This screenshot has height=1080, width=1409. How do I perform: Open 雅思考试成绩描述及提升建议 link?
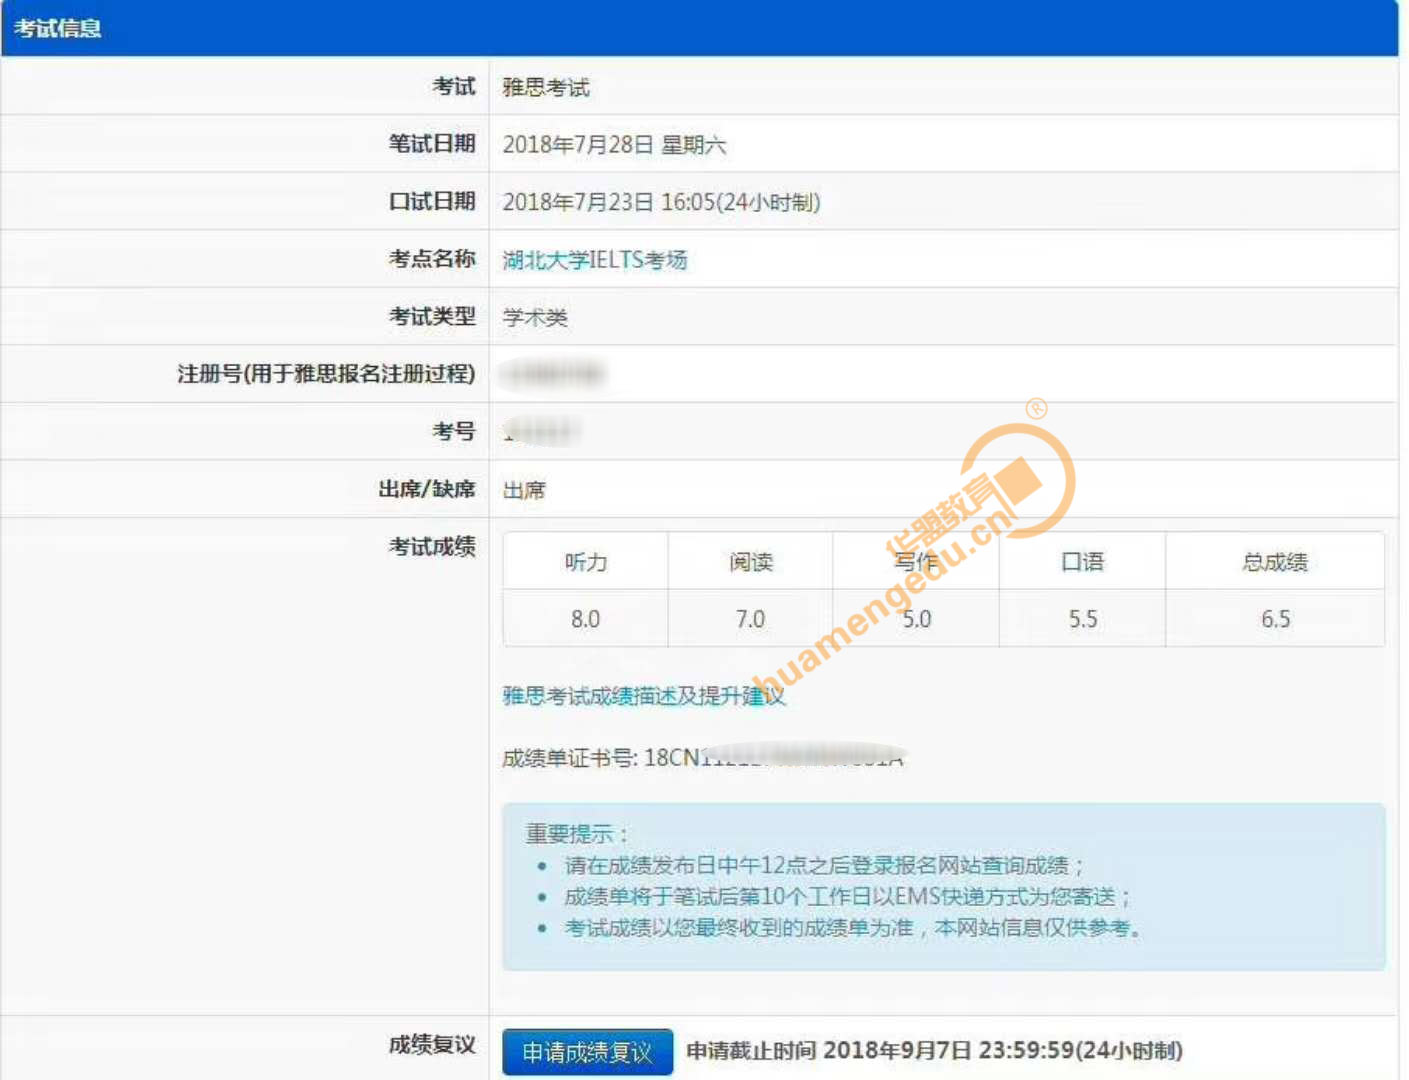click(644, 695)
